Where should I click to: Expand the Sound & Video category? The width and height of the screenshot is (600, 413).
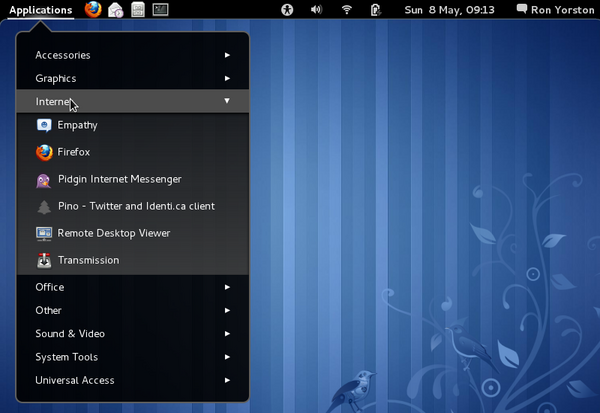(133, 334)
